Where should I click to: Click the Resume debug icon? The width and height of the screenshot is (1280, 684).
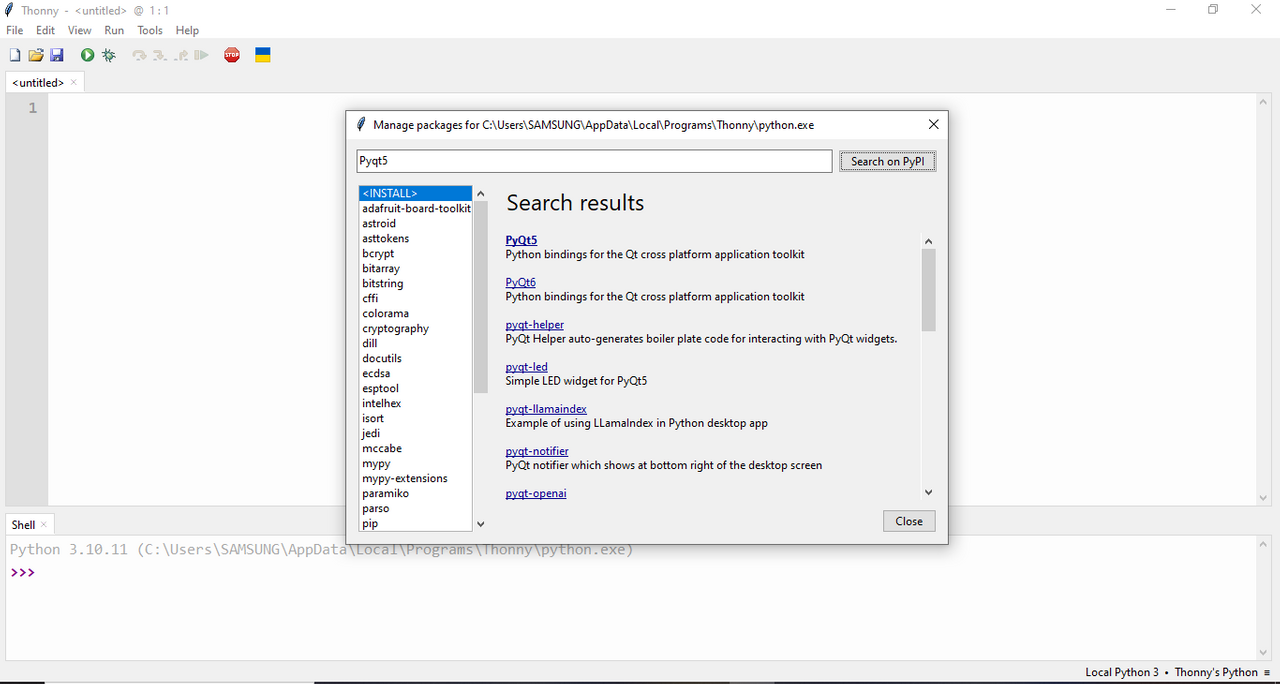point(202,55)
